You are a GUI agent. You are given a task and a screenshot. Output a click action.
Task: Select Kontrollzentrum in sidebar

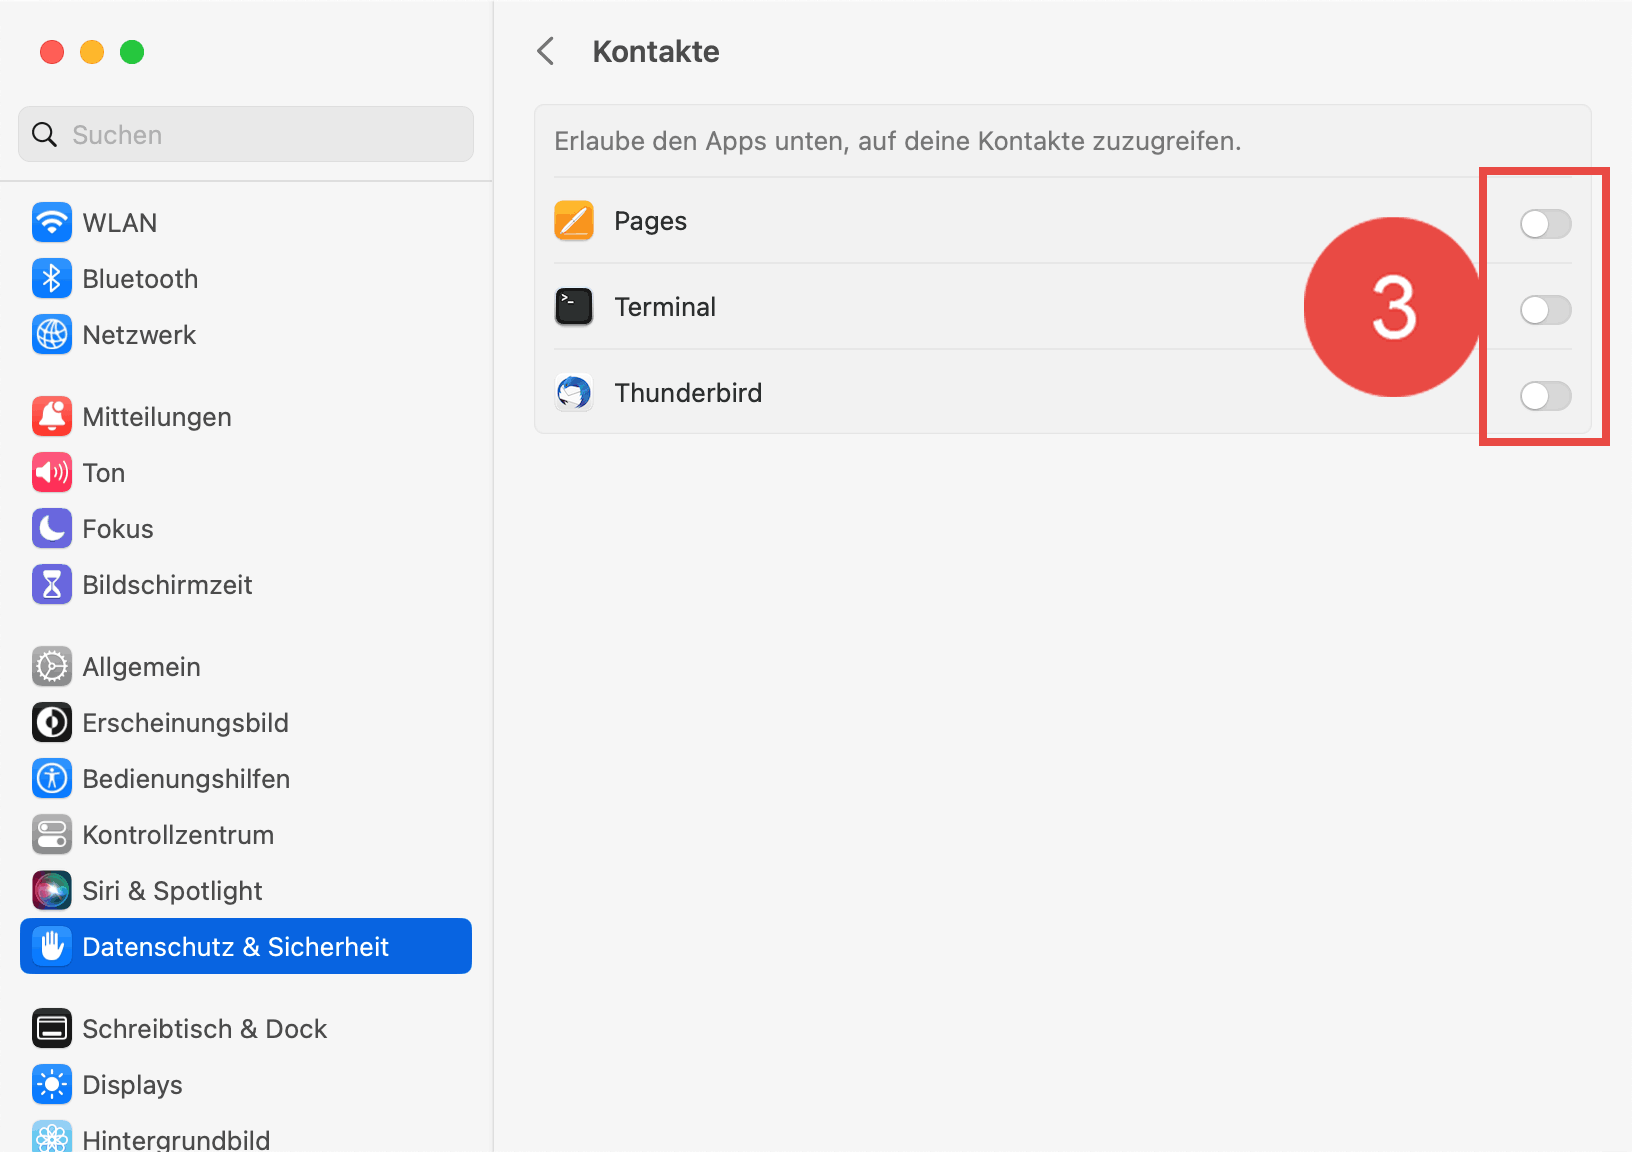178,834
